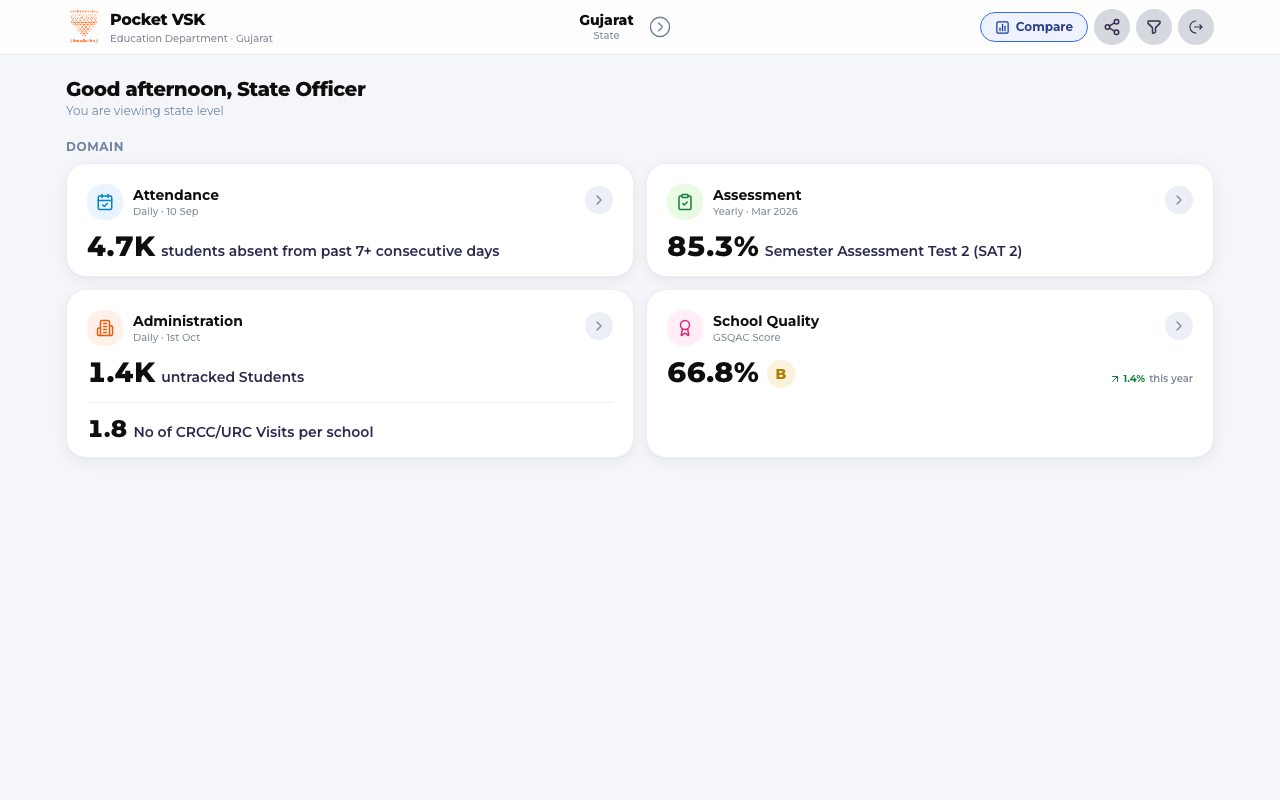
Task: Click the Attendance calendar icon
Action: click(105, 202)
